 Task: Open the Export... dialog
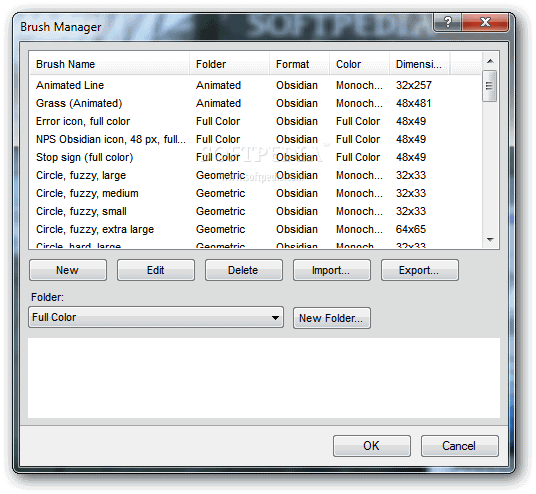(419, 270)
